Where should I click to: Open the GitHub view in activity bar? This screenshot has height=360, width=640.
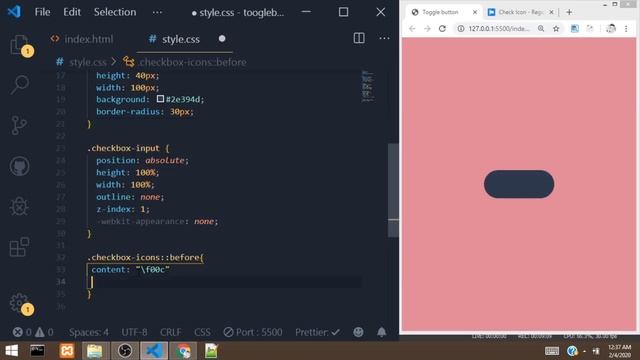coord(19,166)
